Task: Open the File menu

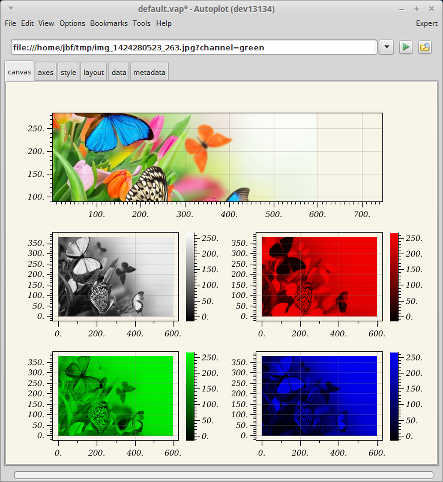Action: pos(10,23)
